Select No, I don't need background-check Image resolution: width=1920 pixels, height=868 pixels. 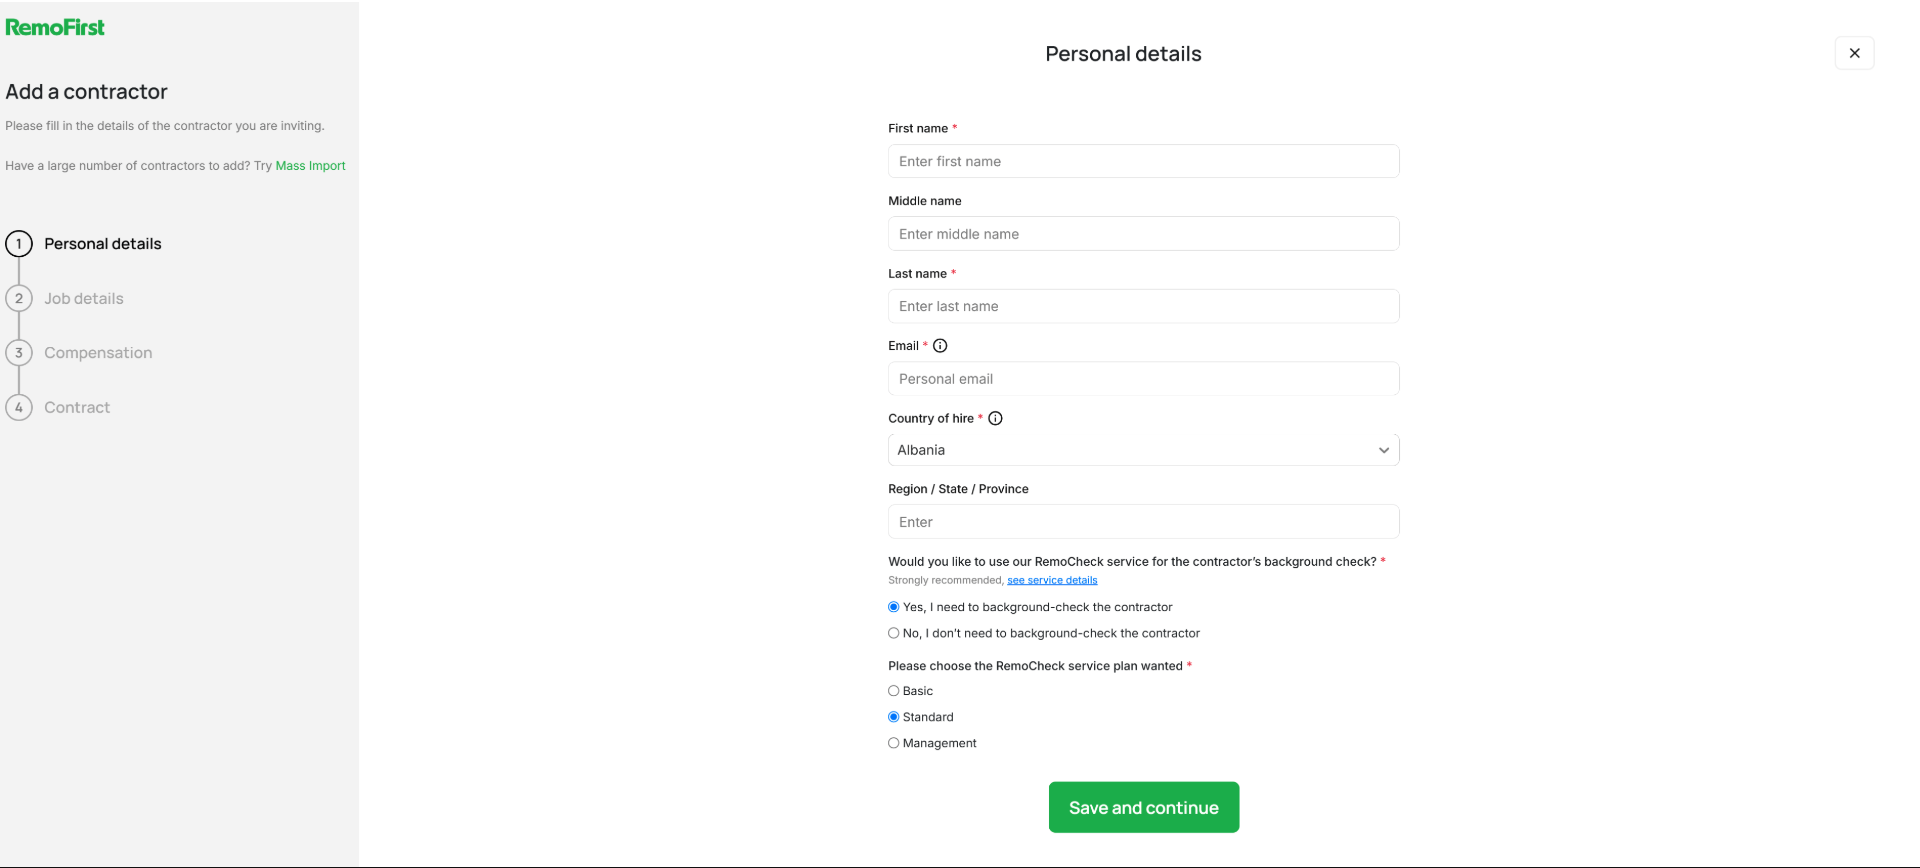coord(894,633)
